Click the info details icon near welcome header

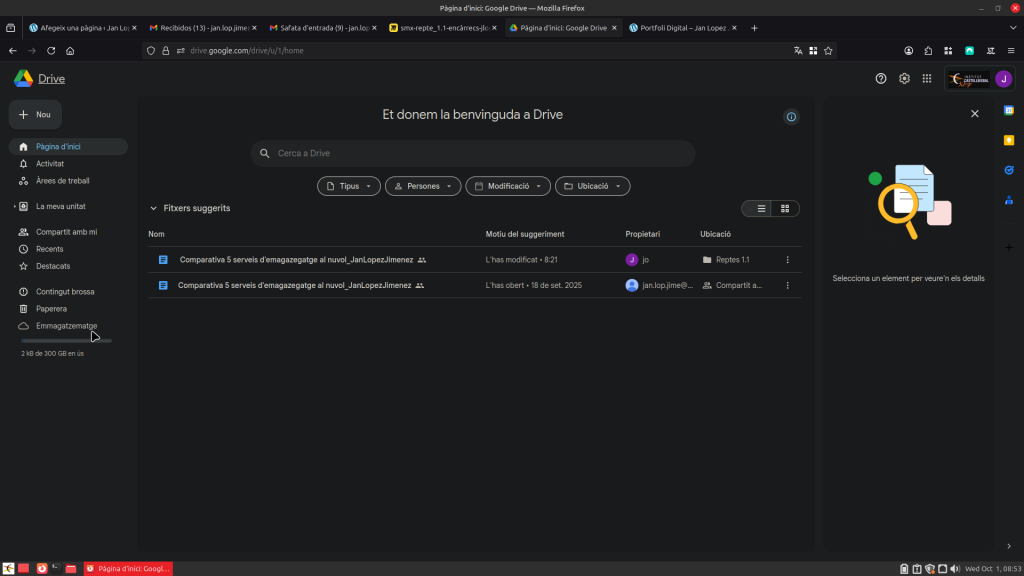(791, 117)
